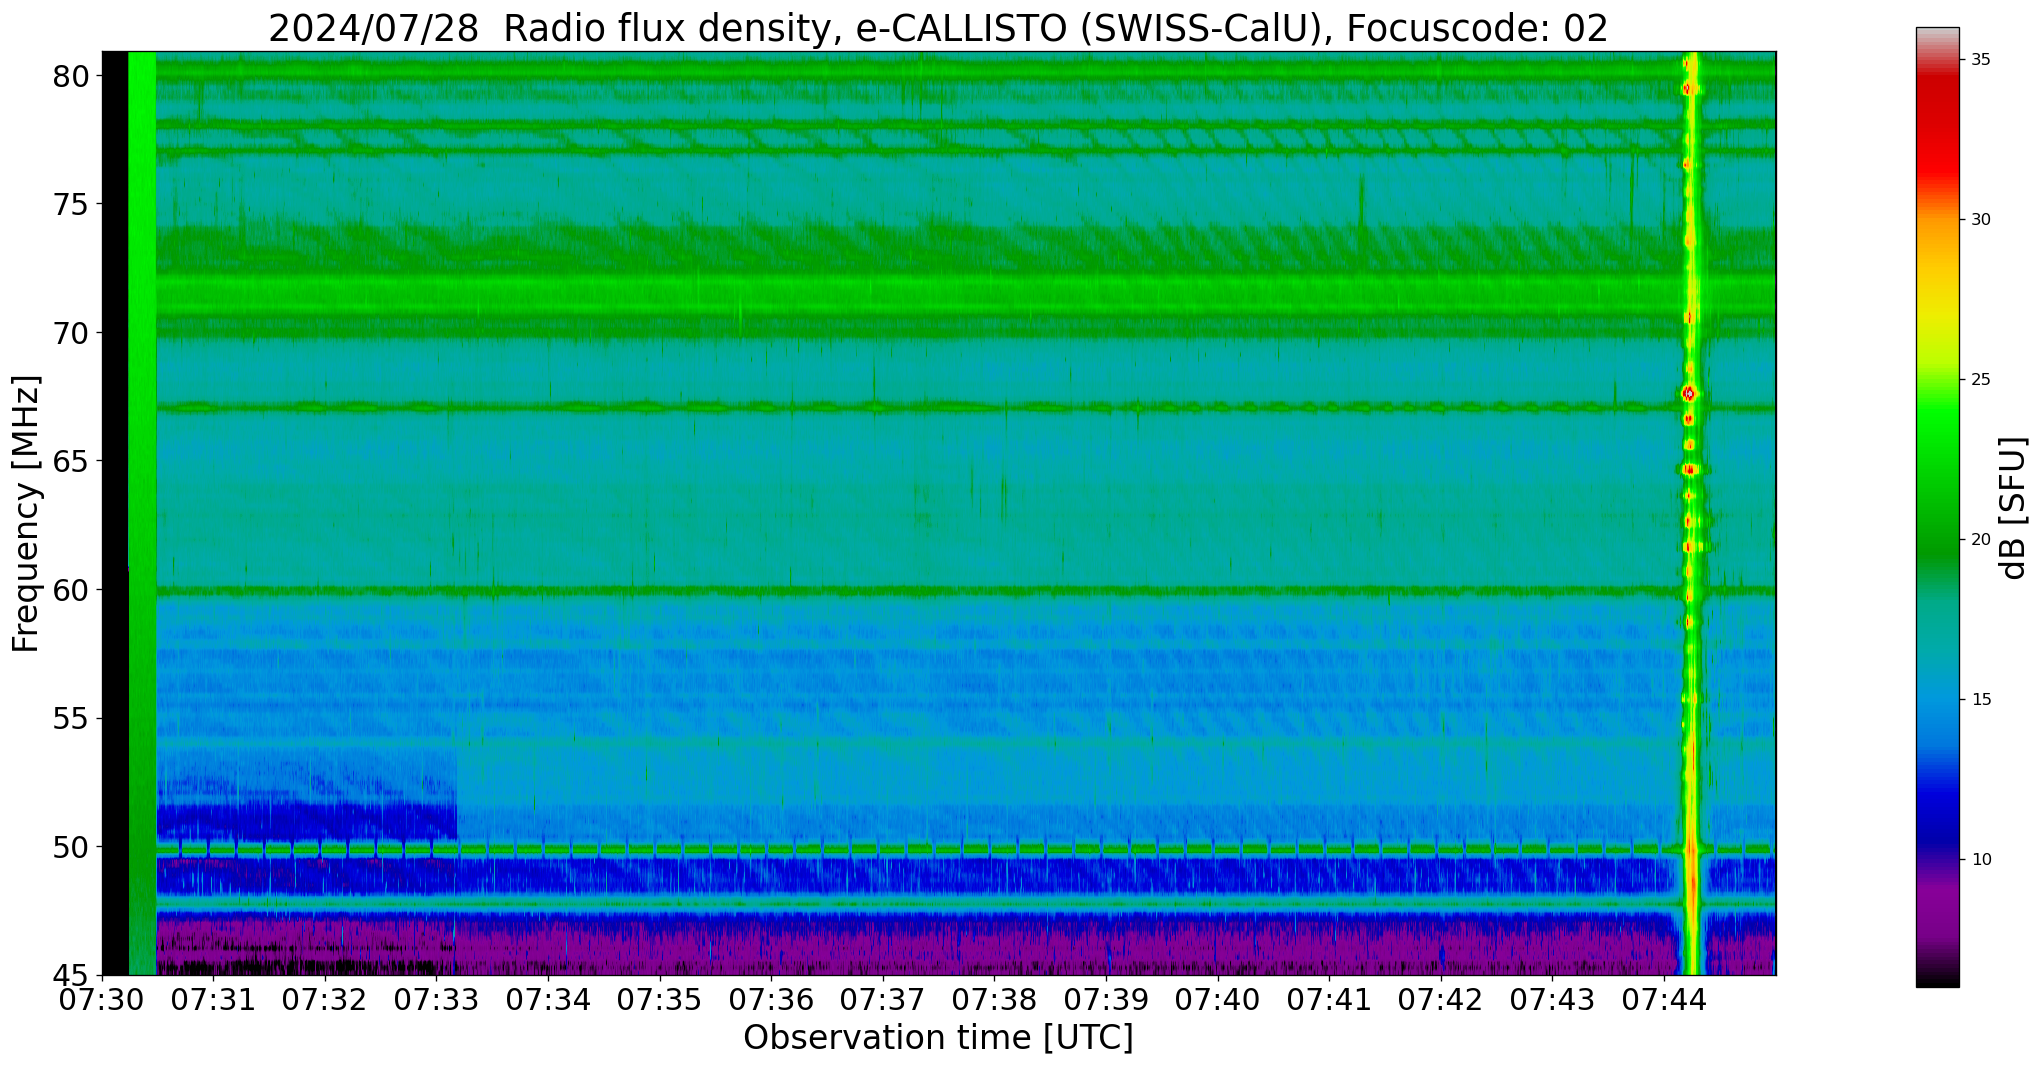This screenshot has height=1067, width=2043.
Task: Click the 07:41 time tick label
Action: pos(1329,1000)
